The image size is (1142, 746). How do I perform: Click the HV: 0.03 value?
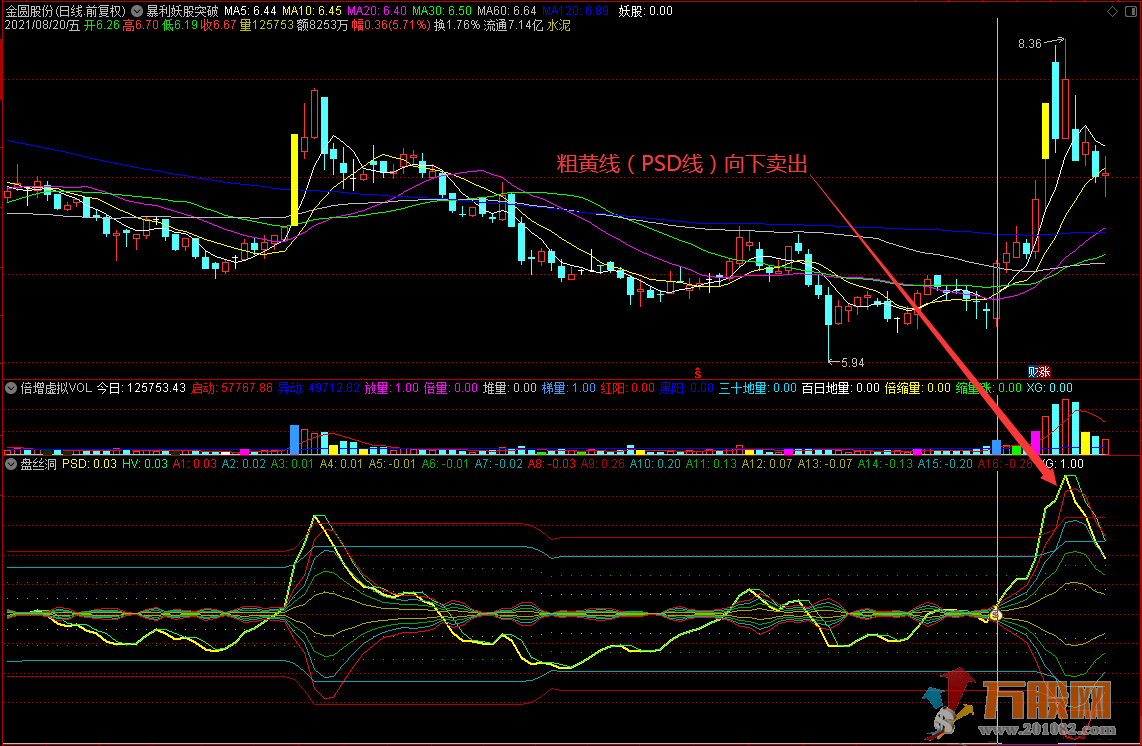tap(145, 464)
